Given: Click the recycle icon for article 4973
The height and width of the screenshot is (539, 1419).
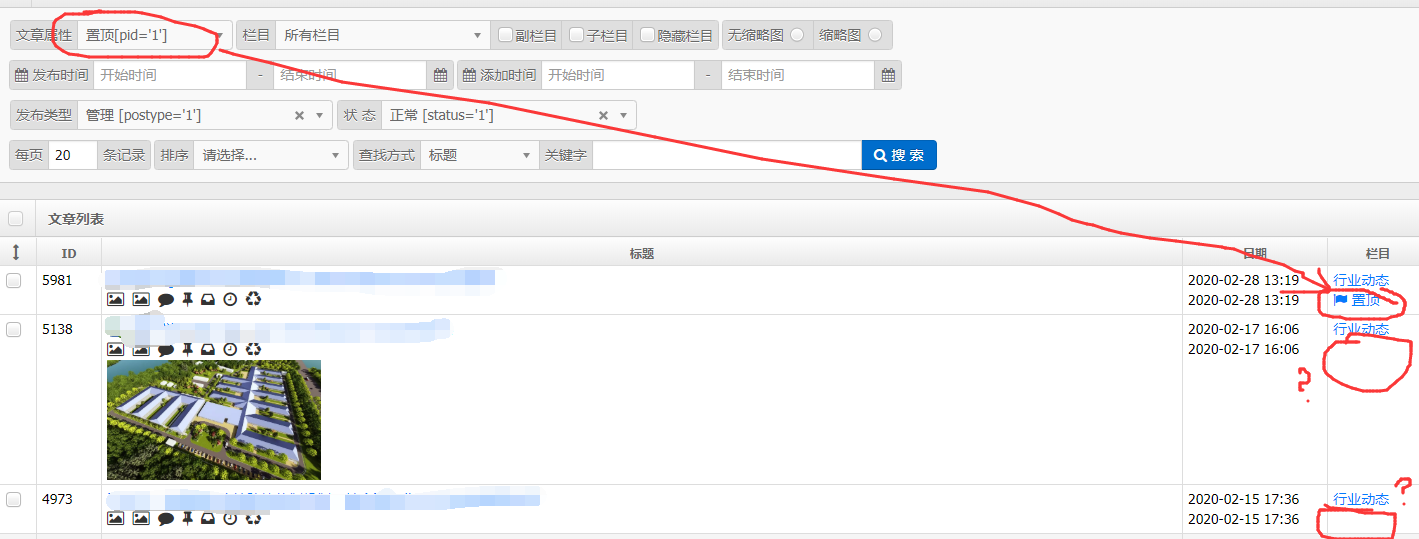Looking at the screenshot, I should [253, 519].
